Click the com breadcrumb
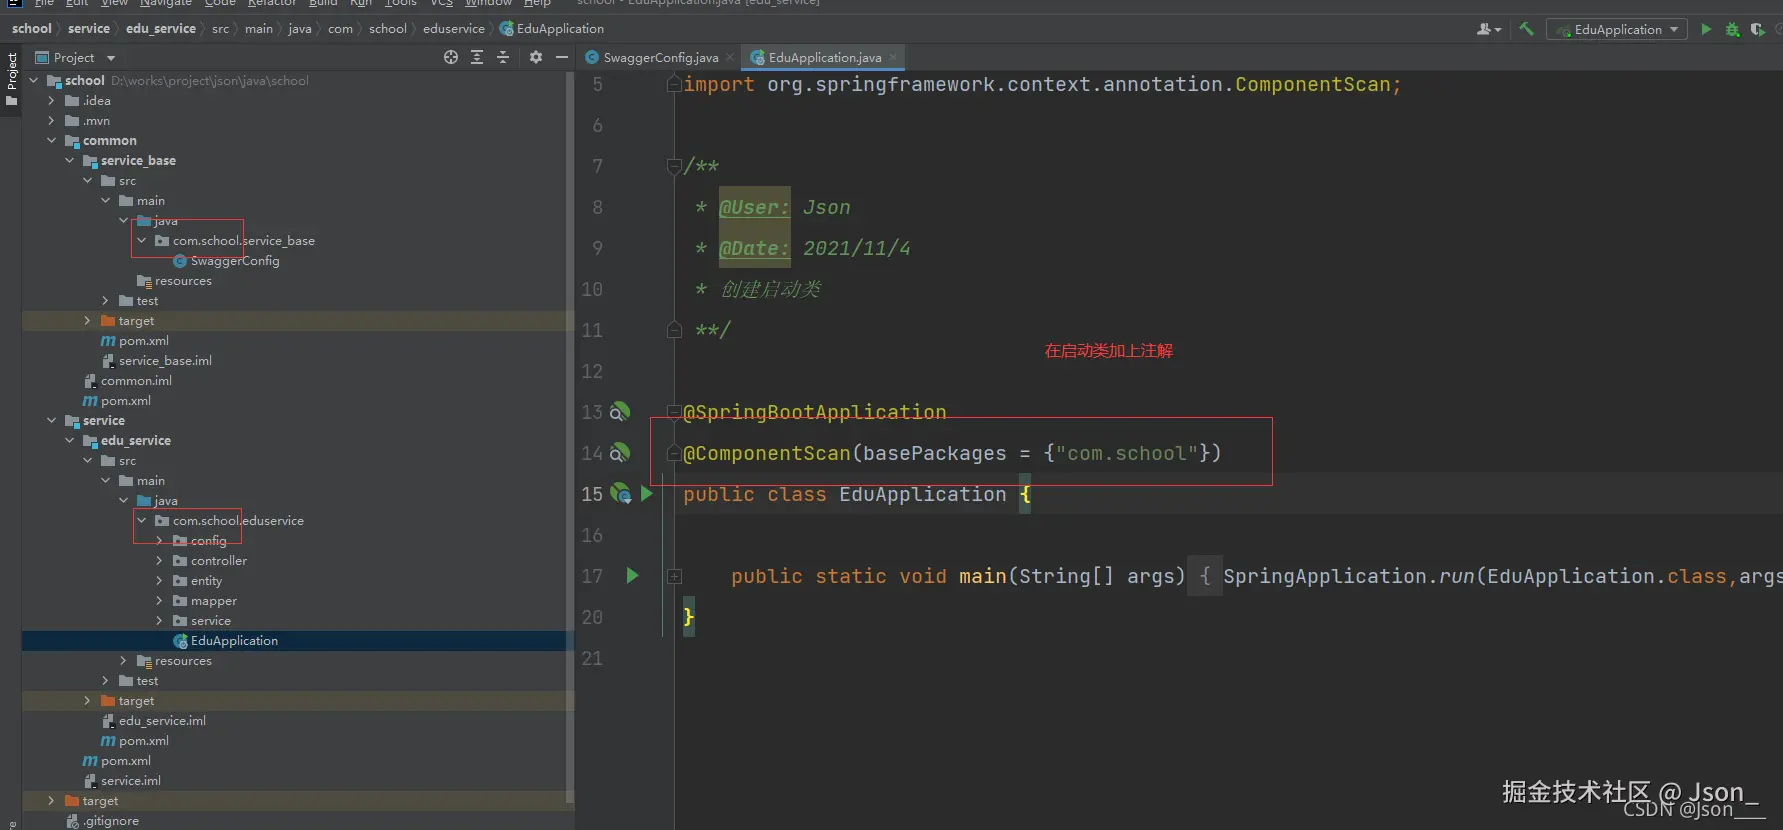1783x830 pixels. click(341, 29)
